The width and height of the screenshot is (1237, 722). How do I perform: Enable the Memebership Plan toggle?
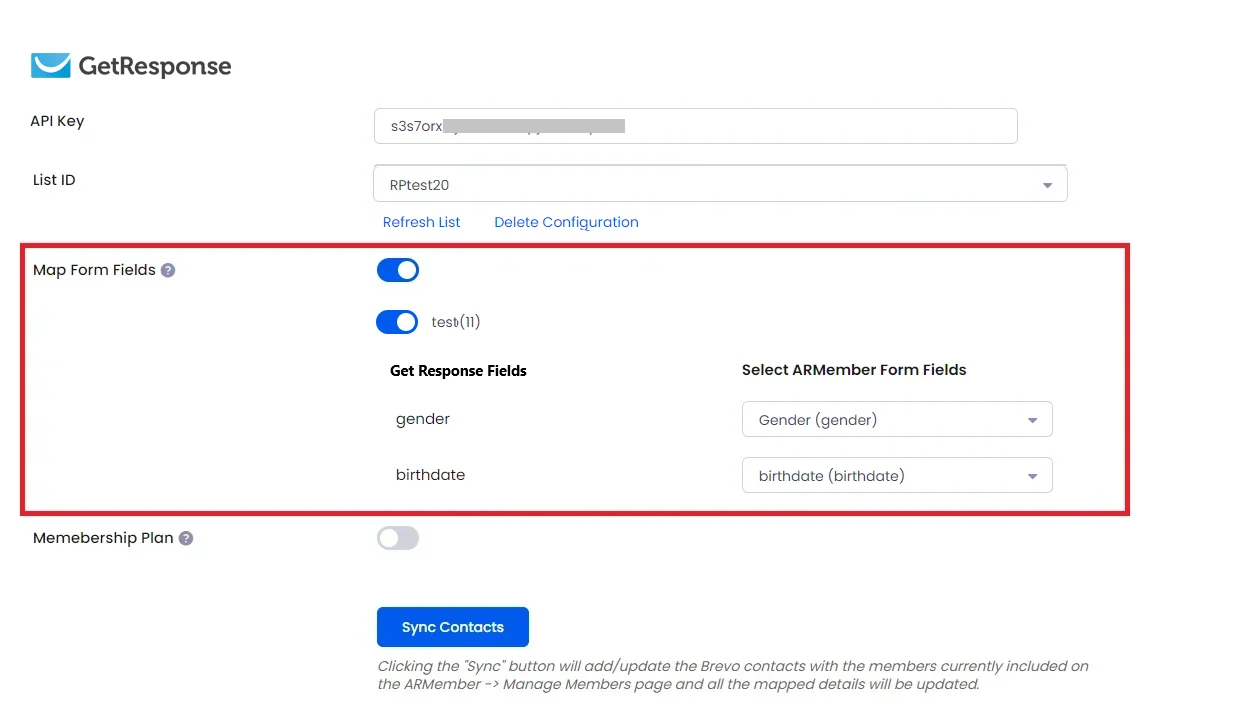coord(398,538)
